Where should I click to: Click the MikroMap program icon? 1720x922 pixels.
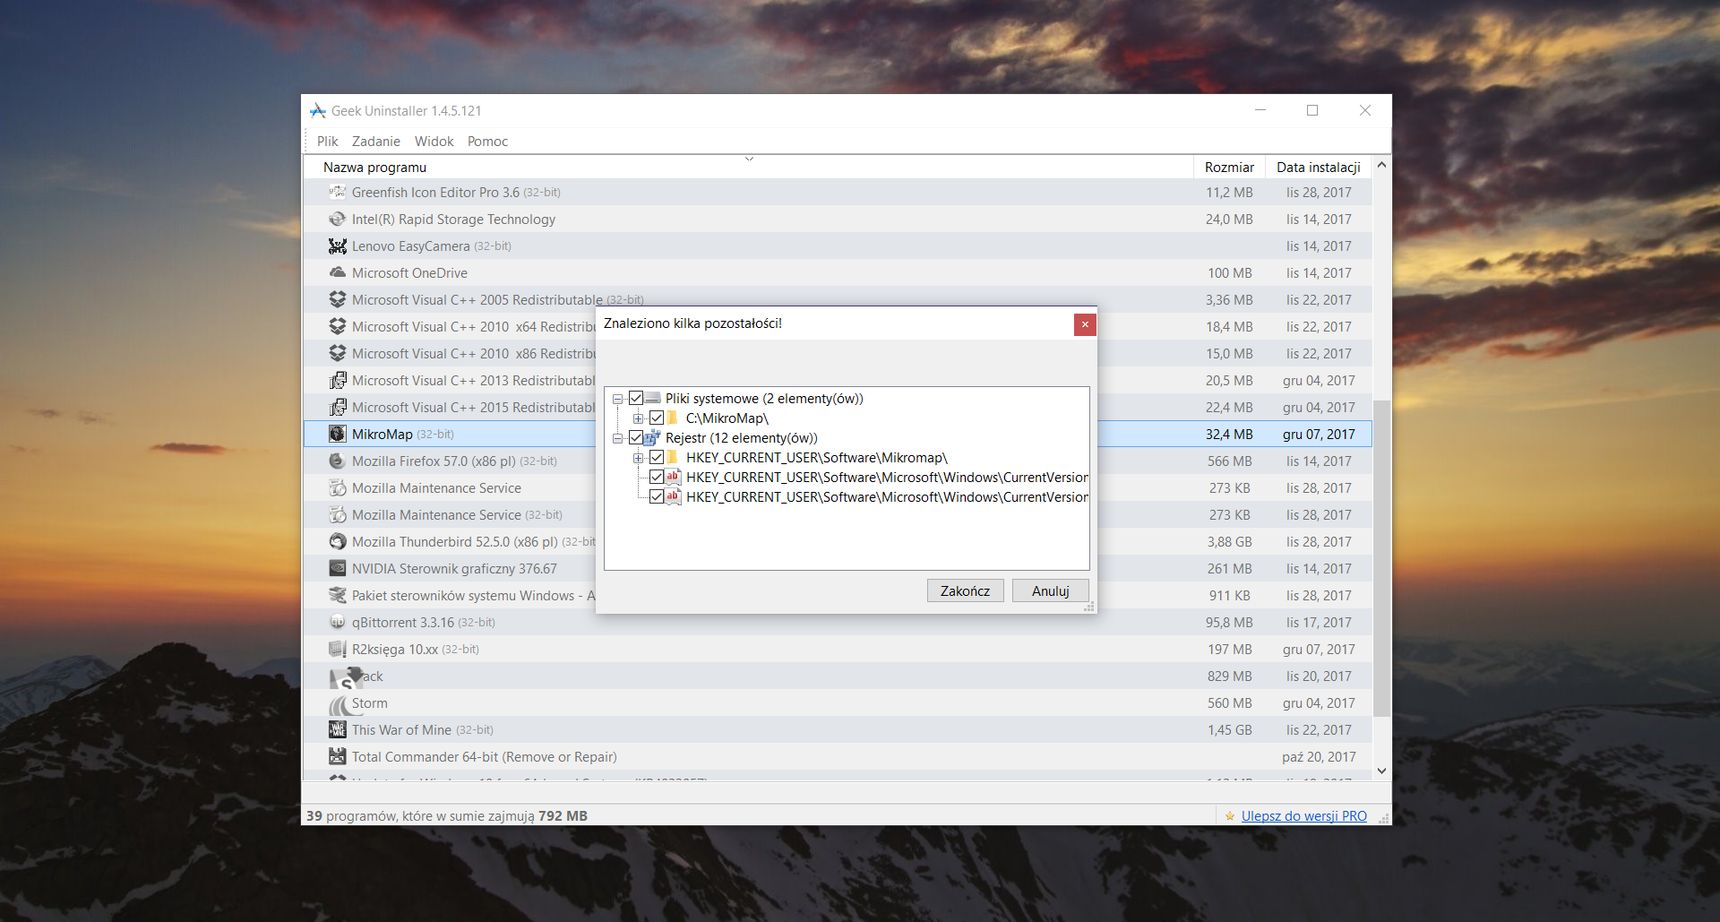[x=337, y=434]
